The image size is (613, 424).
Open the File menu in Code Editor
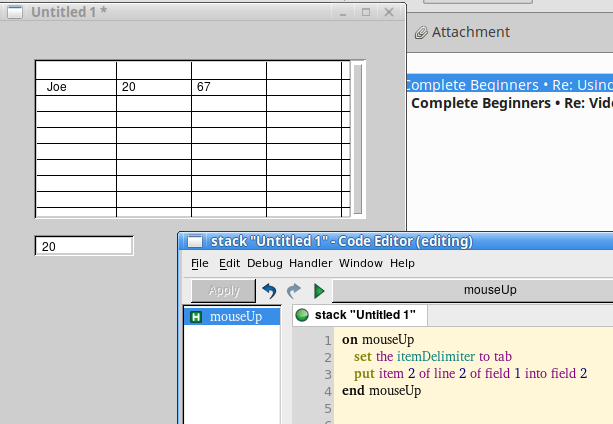pos(200,263)
